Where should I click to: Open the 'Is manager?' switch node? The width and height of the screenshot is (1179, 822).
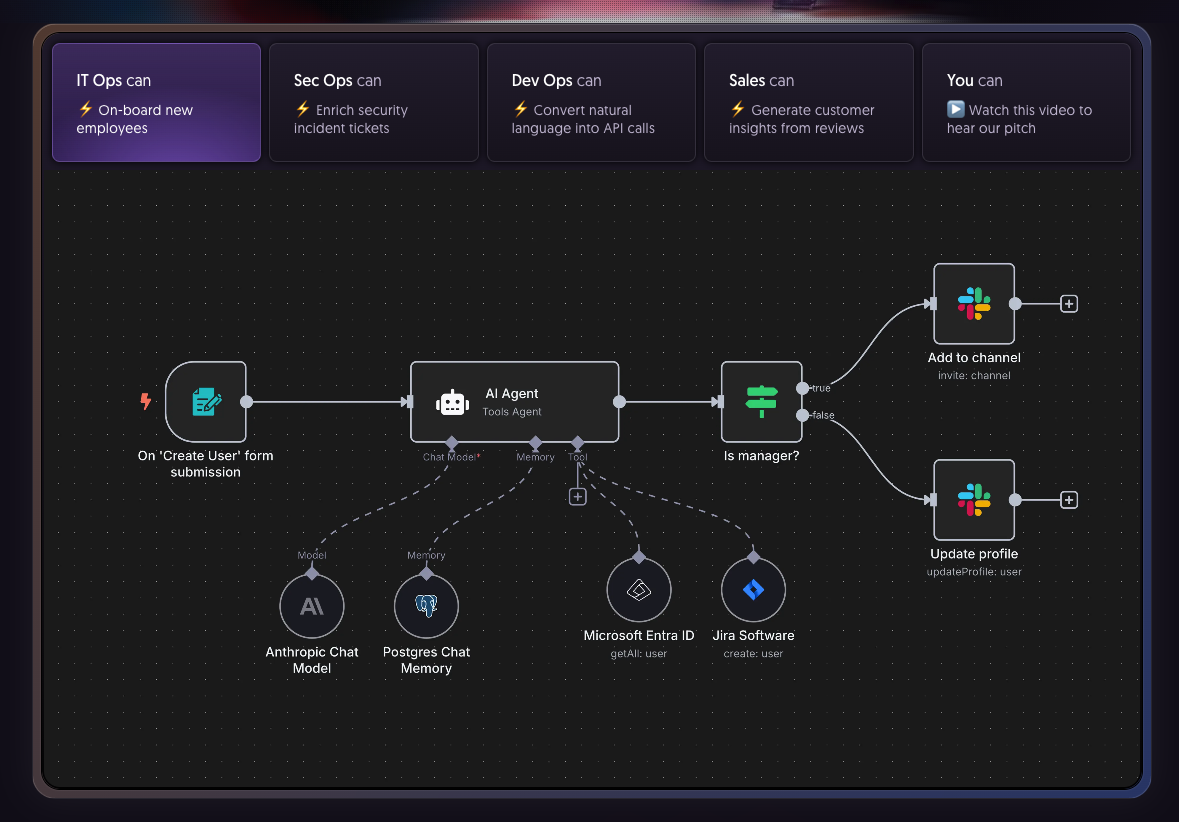click(x=761, y=402)
